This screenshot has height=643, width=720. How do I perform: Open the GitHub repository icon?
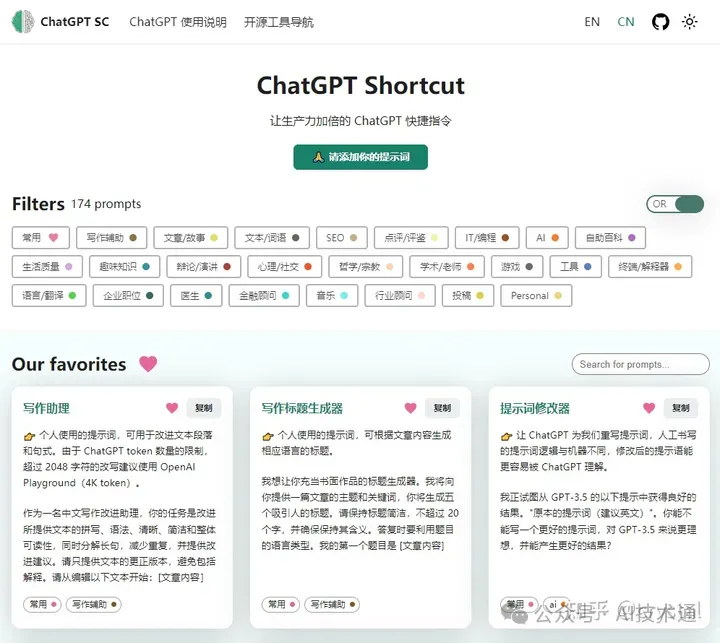[x=660, y=22]
